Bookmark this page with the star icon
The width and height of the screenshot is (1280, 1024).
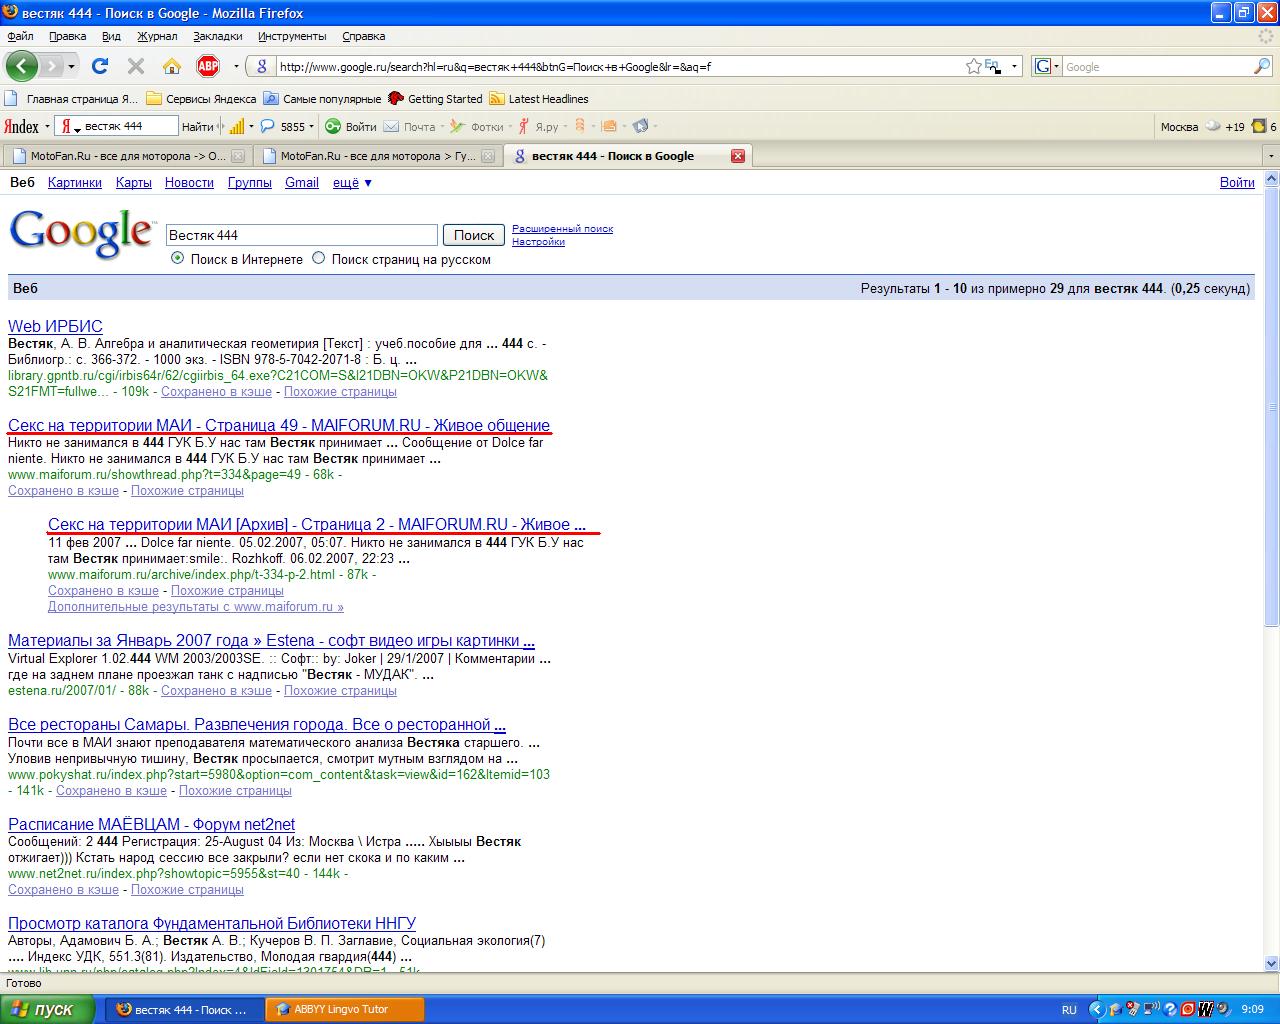tap(973, 66)
